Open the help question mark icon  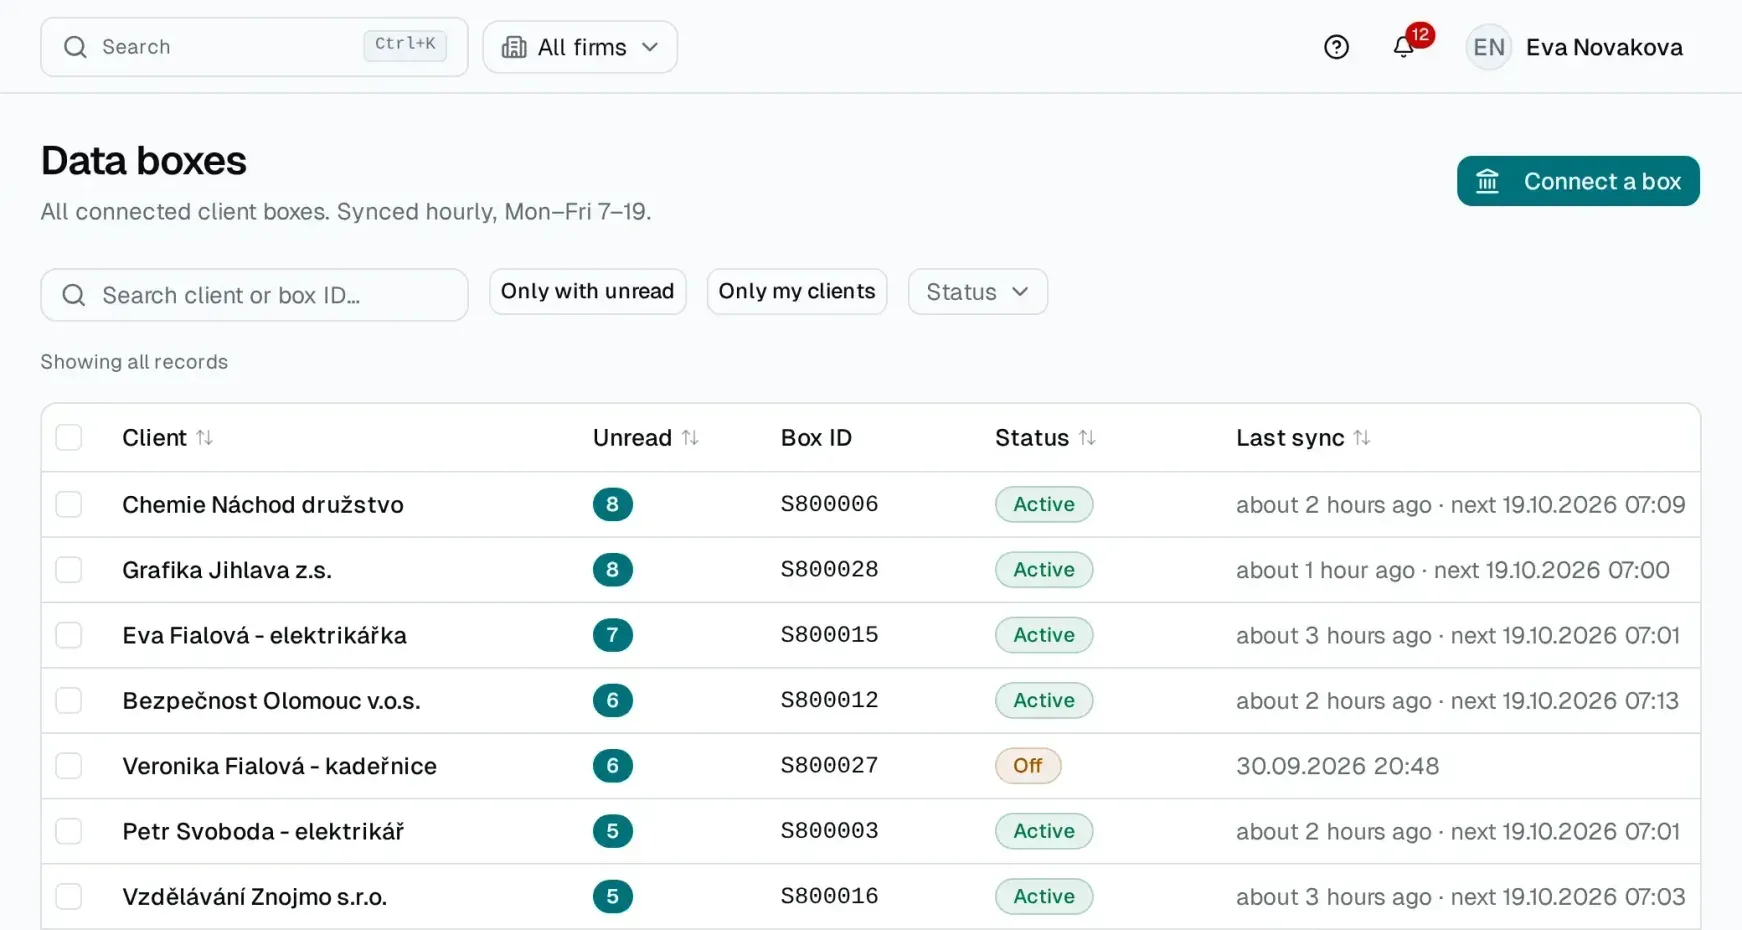pyautogui.click(x=1336, y=47)
